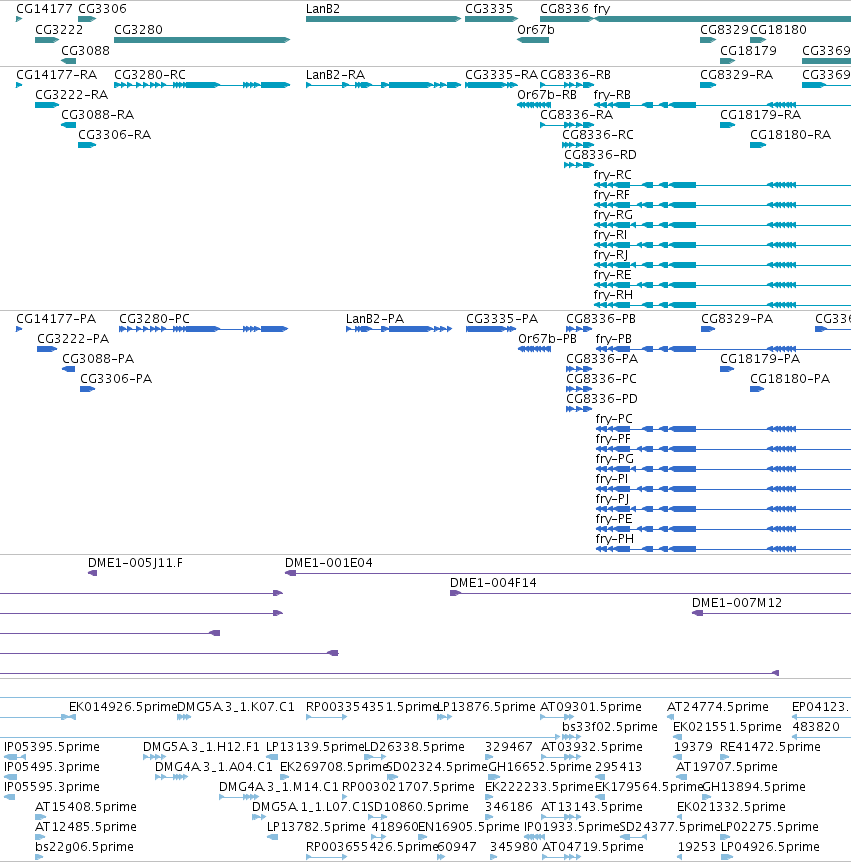Click the LanB2-RA transcript label
This screenshot has height=862, width=851.
coord(335,75)
